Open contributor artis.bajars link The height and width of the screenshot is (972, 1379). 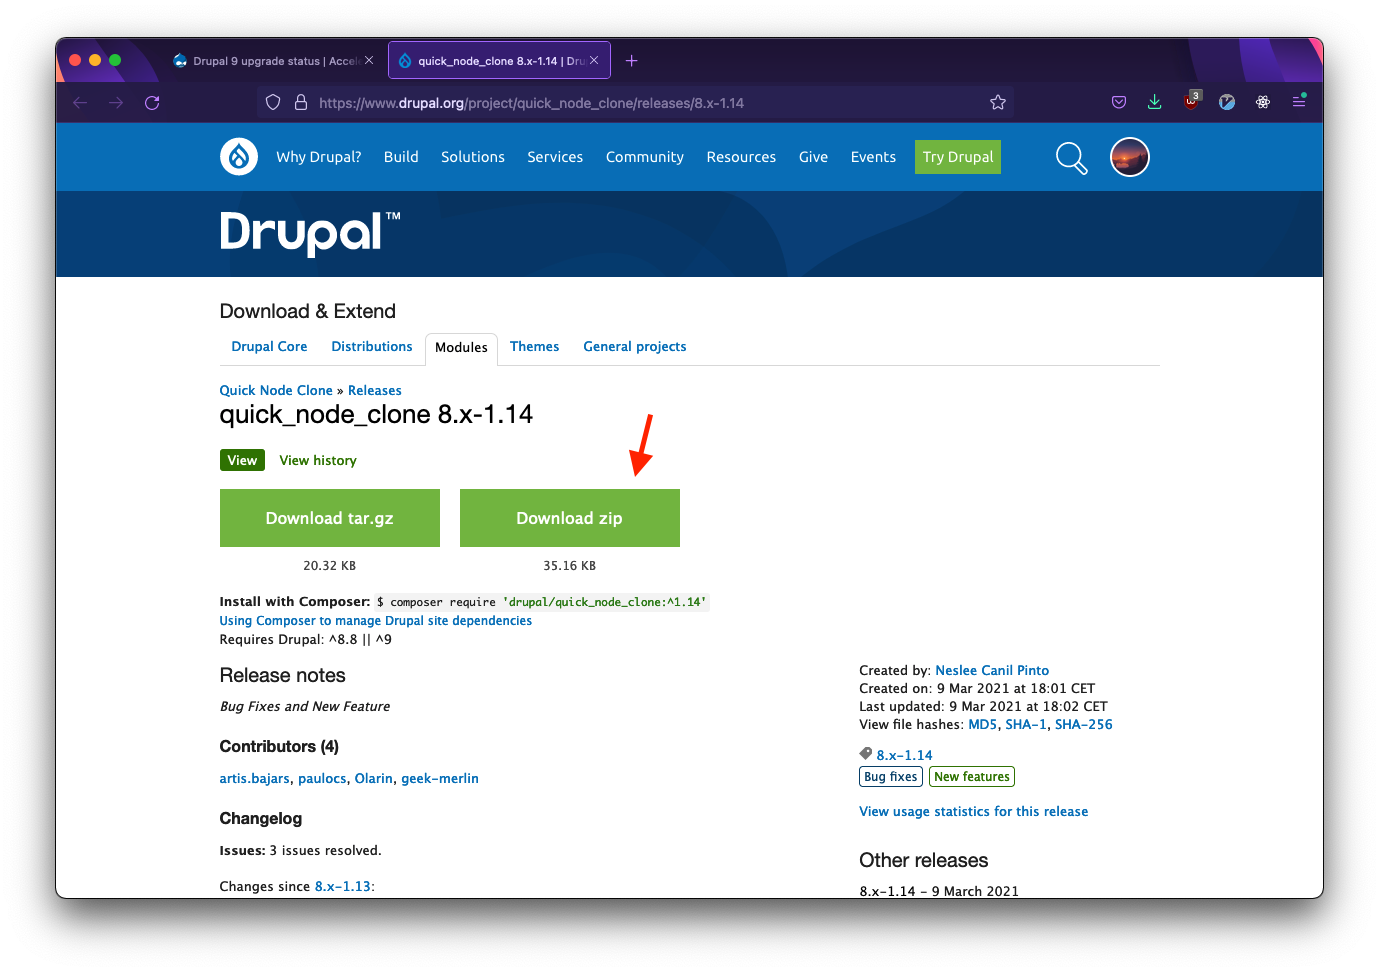click(255, 779)
